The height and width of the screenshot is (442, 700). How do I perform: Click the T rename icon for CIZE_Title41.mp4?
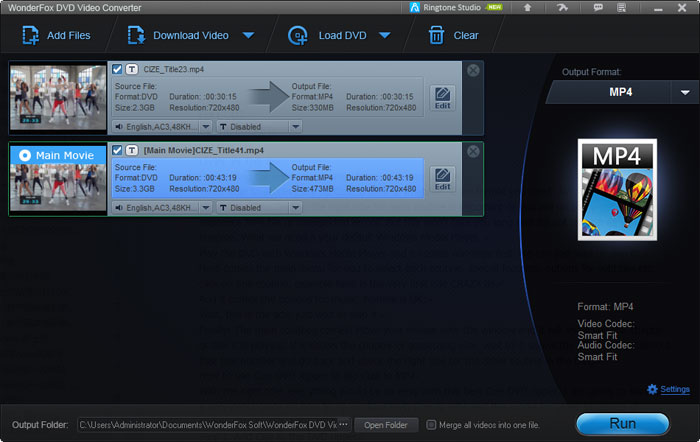132,150
